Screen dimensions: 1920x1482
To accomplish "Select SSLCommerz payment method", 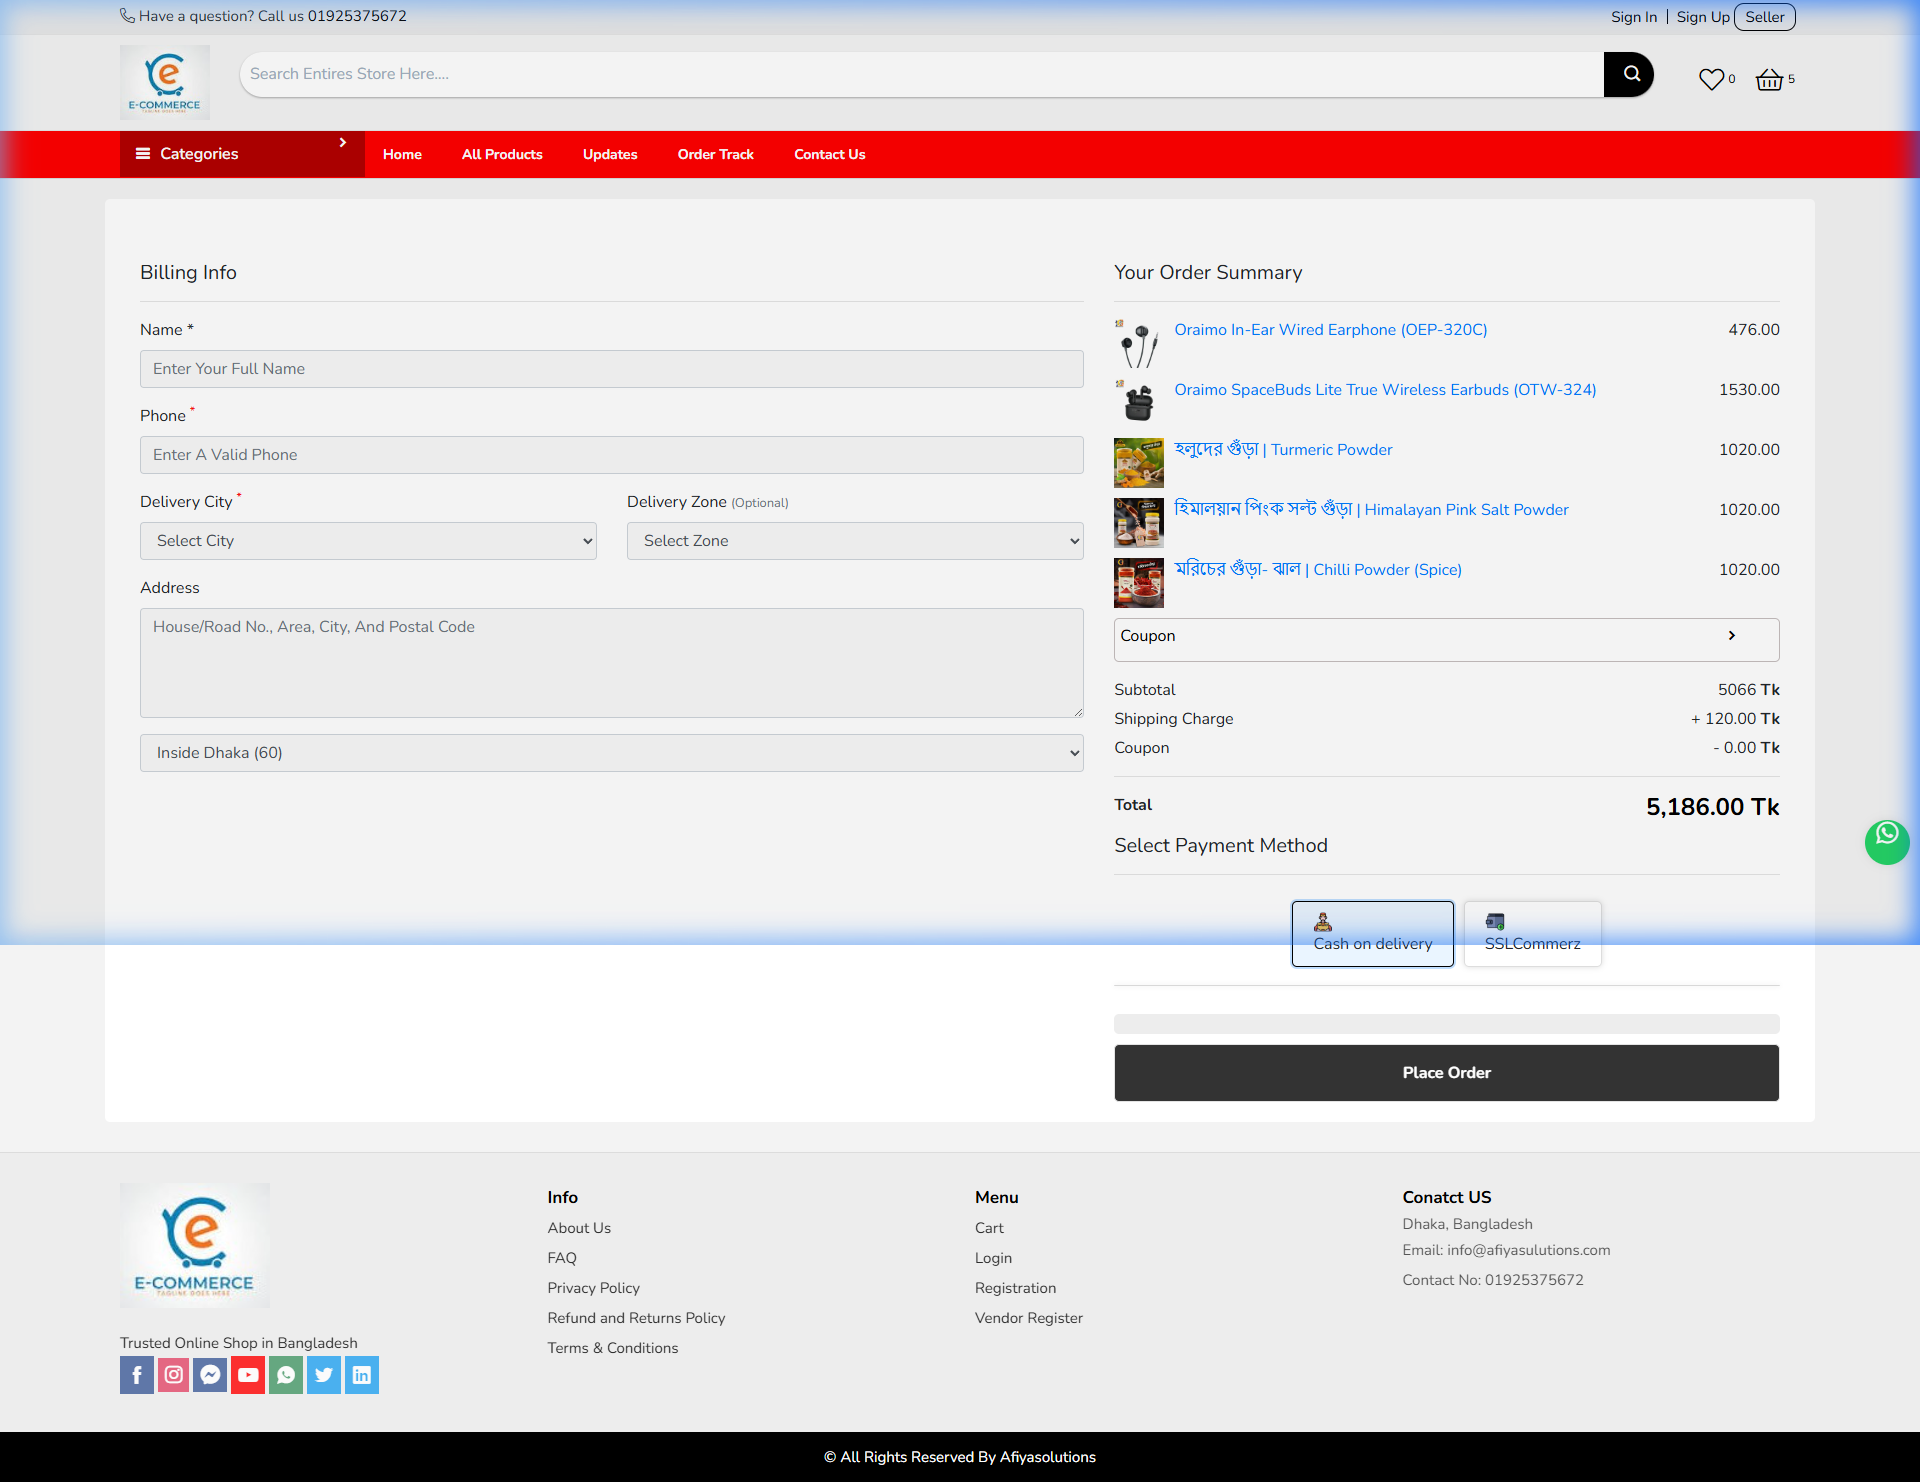I will (x=1532, y=933).
